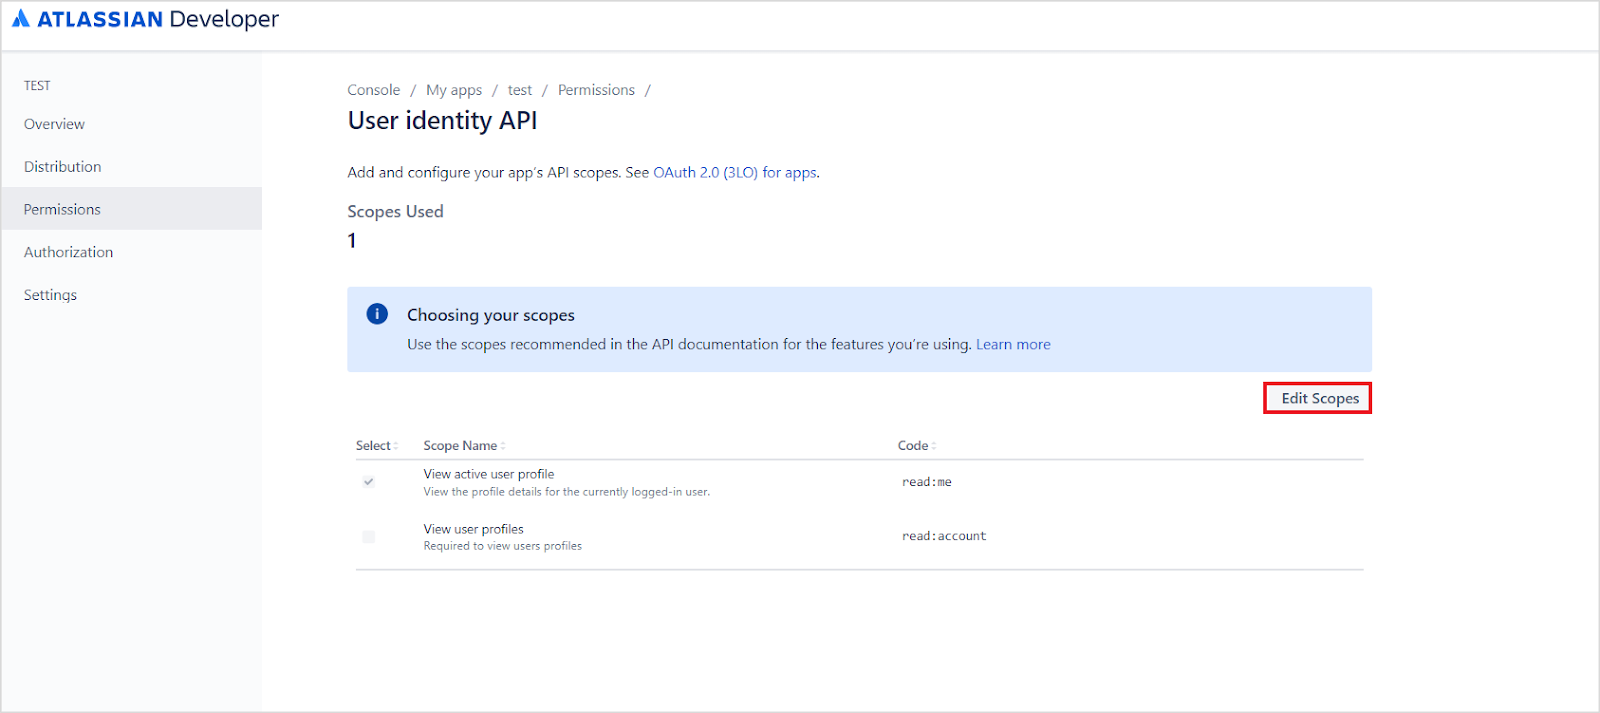Open the OAuth 2.0 (3LO) for apps link
Image resolution: width=1600 pixels, height=713 pixels.
[735, 173]
